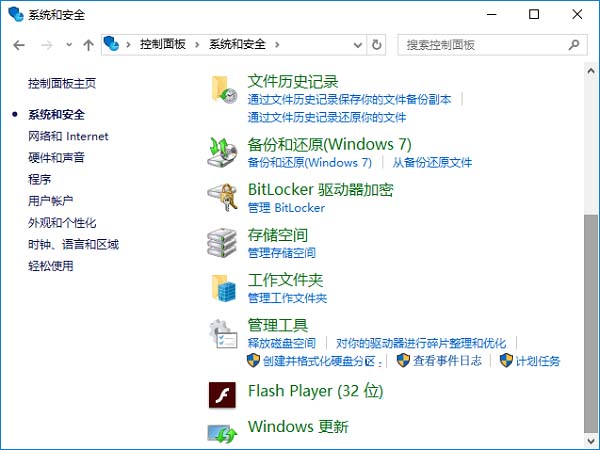
Task: Open Flash Player (32 位) link
Action: [x=315, y=391]
